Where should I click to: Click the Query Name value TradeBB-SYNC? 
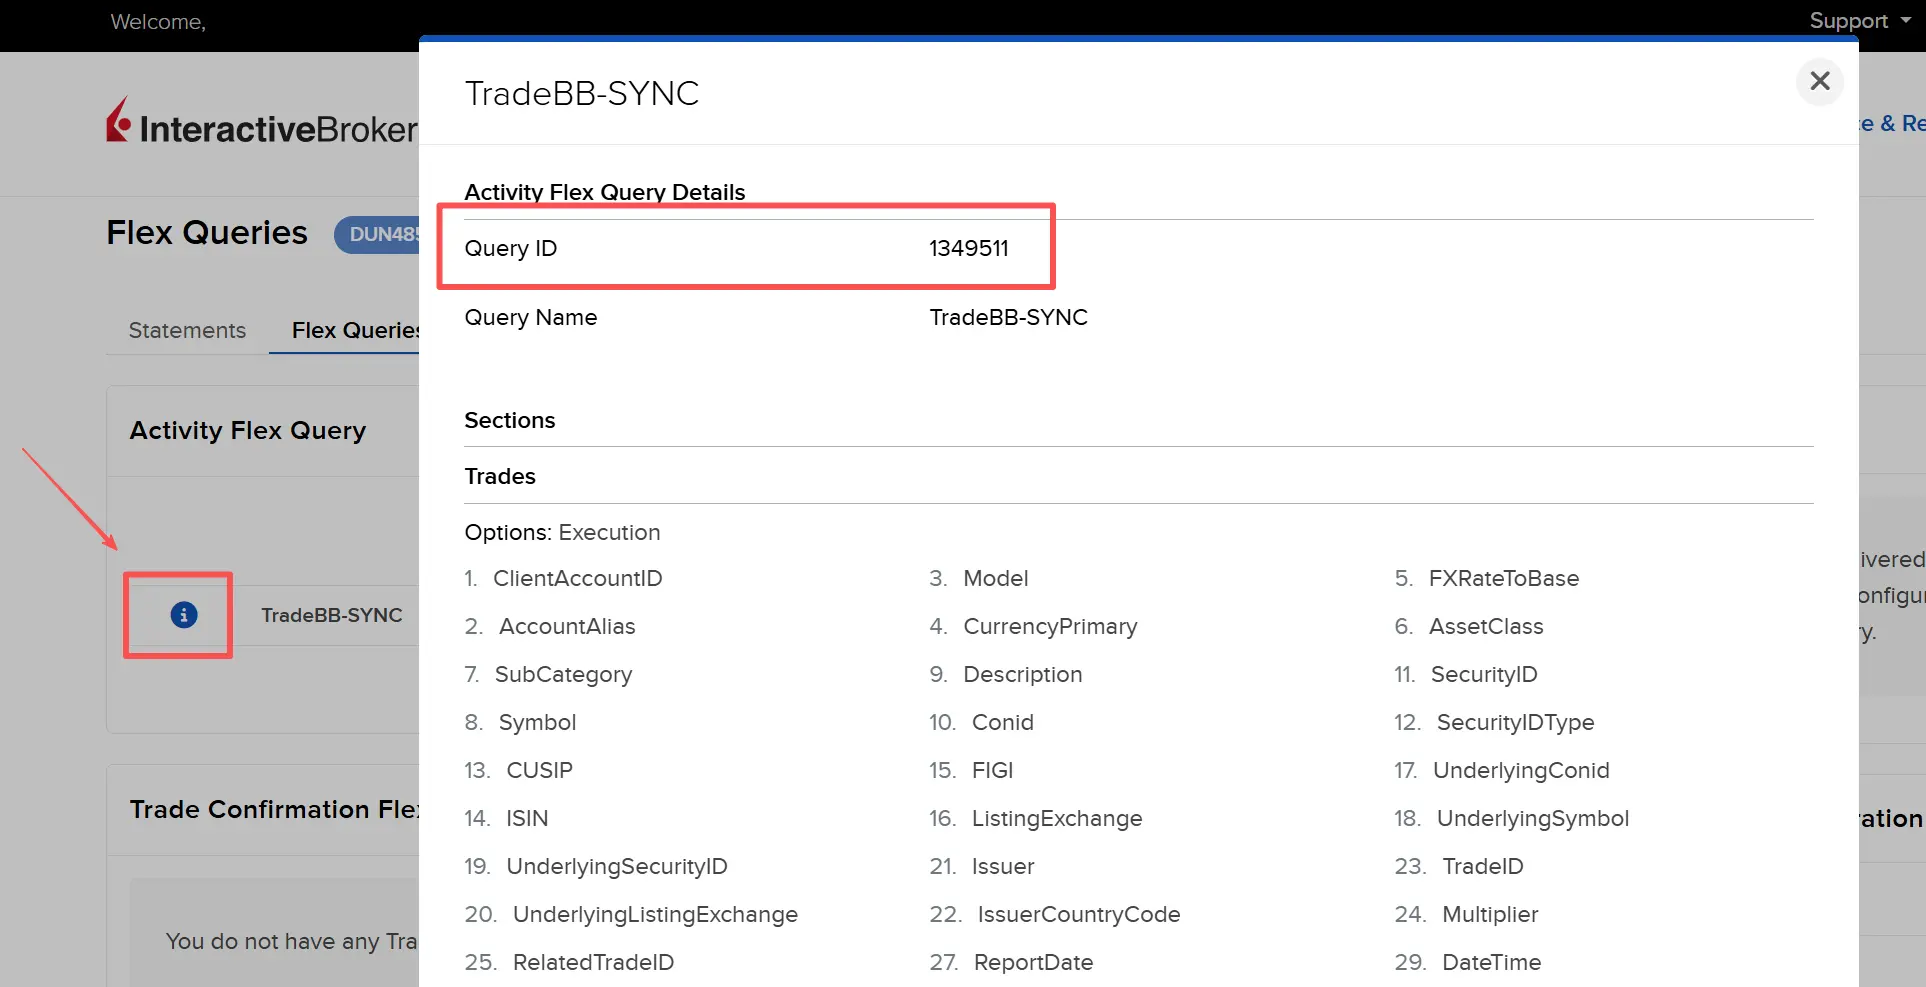[x=1008, y=317]
